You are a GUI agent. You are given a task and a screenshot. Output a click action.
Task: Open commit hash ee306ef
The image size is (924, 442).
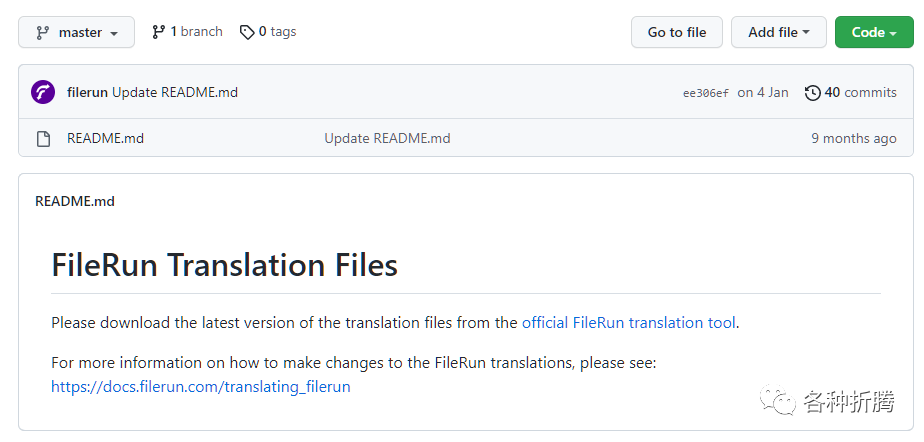click(705, 93)
